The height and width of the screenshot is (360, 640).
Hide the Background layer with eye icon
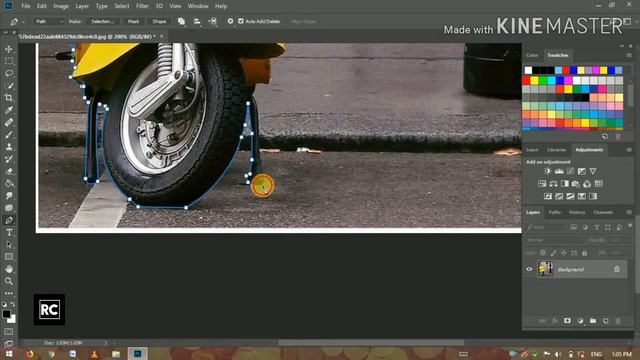click(529, 269)
